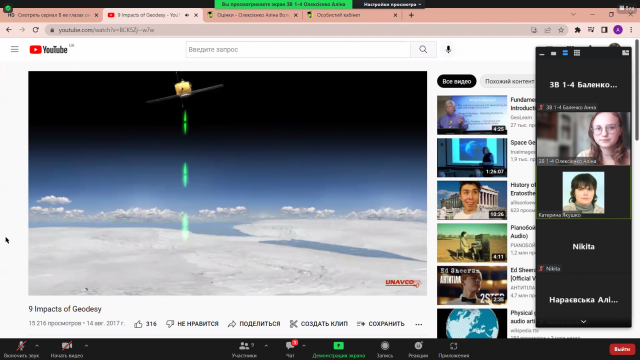Click the browser address bar URL

[106, 30]
